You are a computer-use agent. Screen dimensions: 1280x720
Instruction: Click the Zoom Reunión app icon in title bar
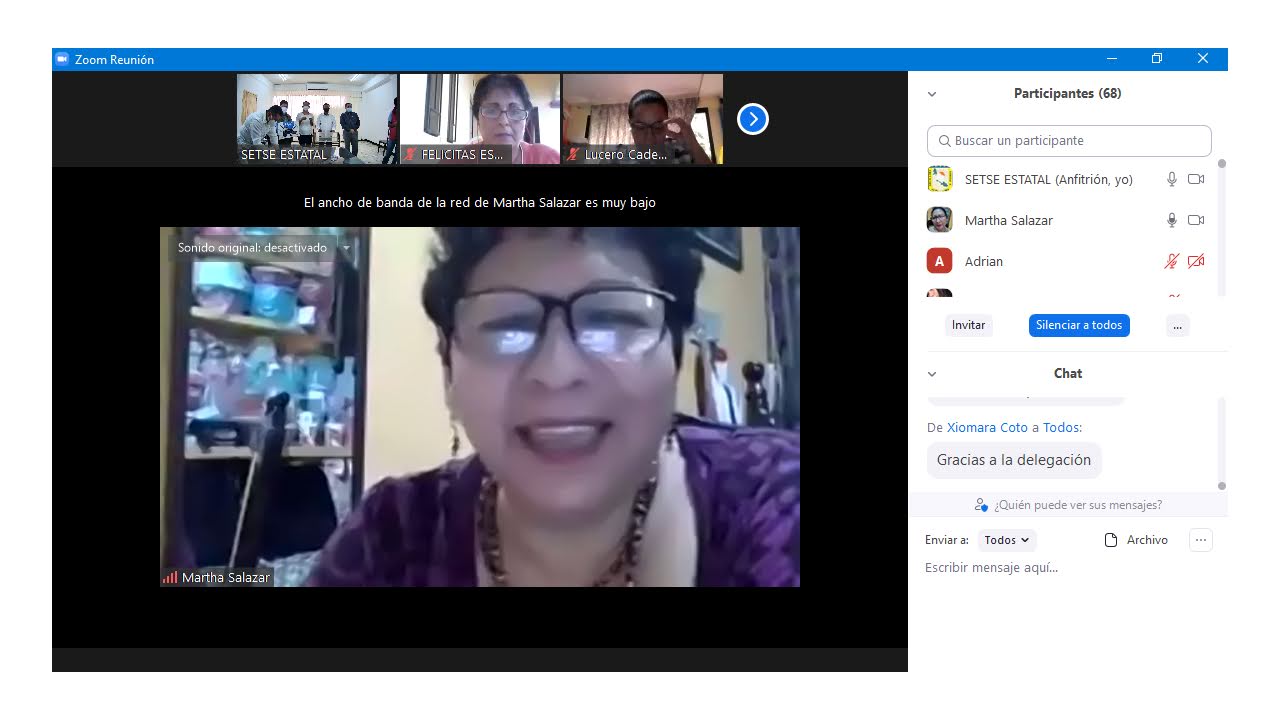[x=61, y=59]
